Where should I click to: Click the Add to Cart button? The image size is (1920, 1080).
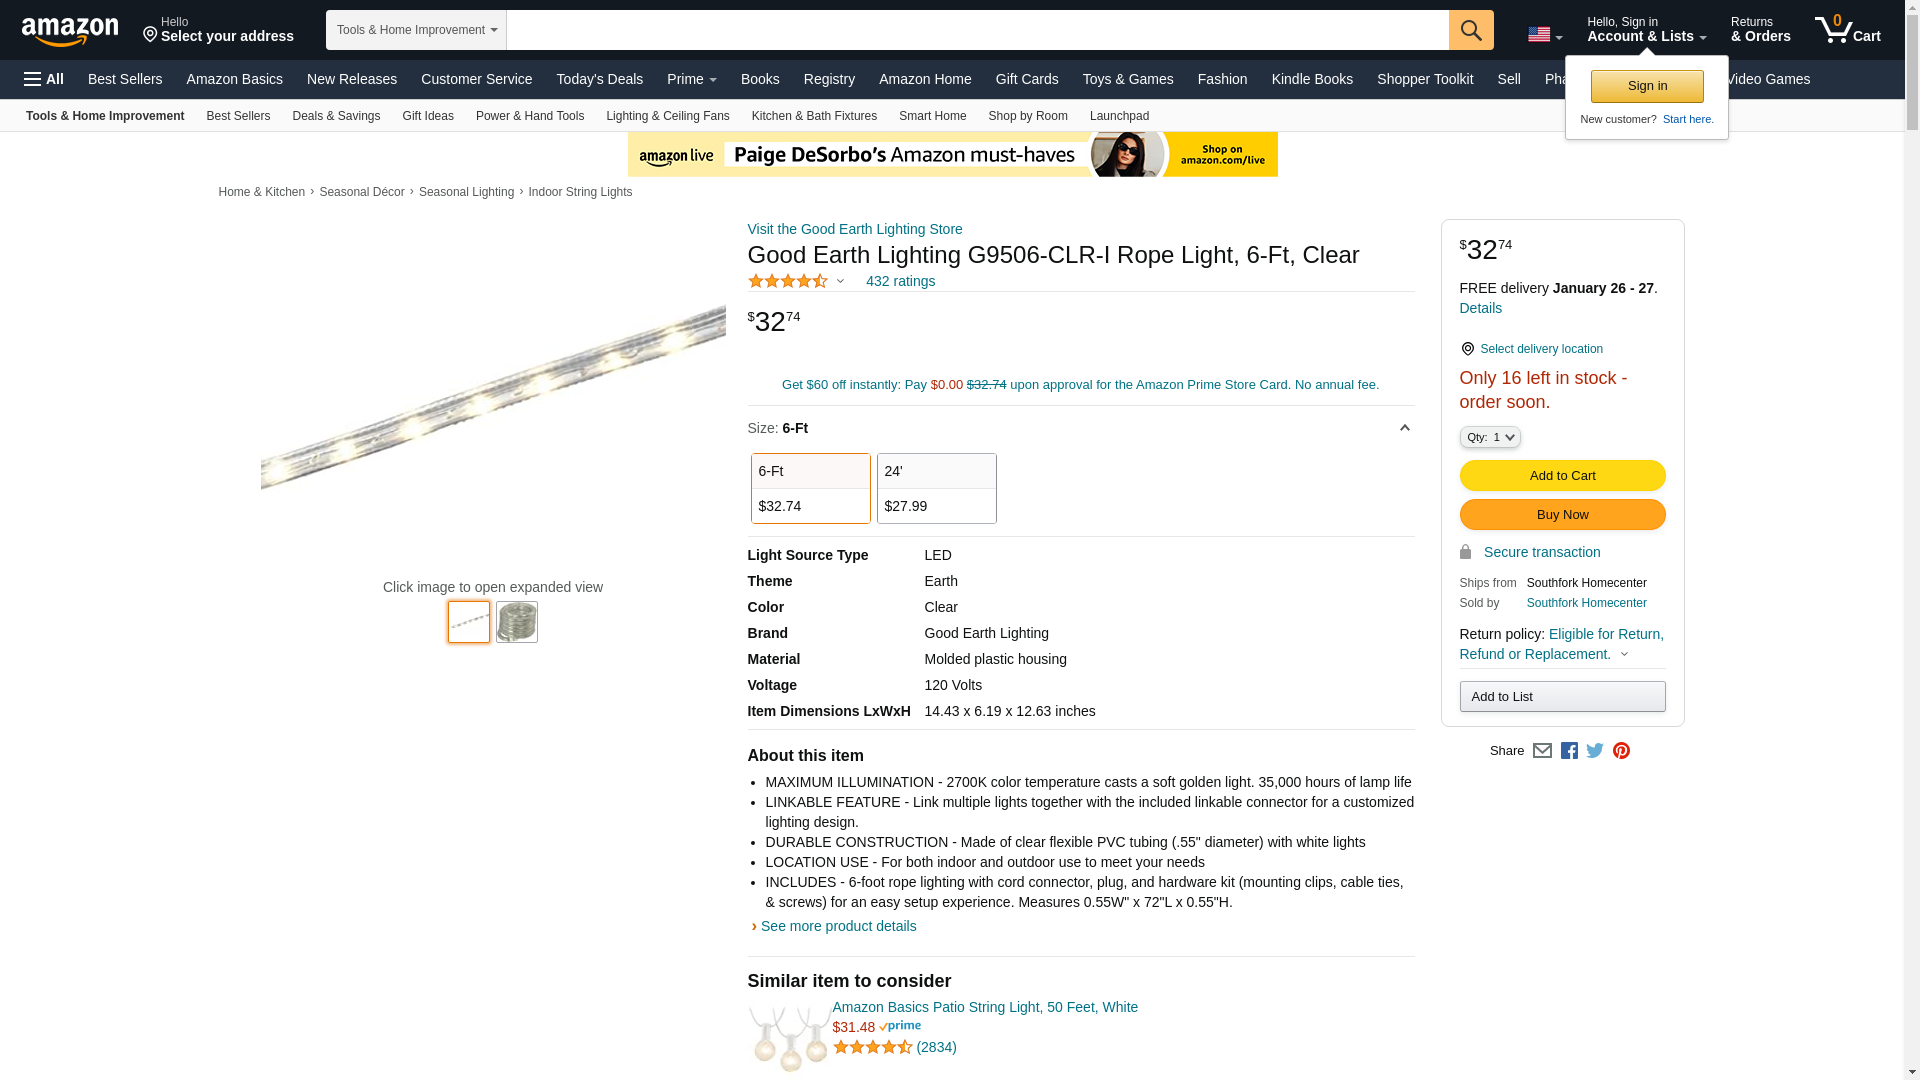pos(1561,476)
